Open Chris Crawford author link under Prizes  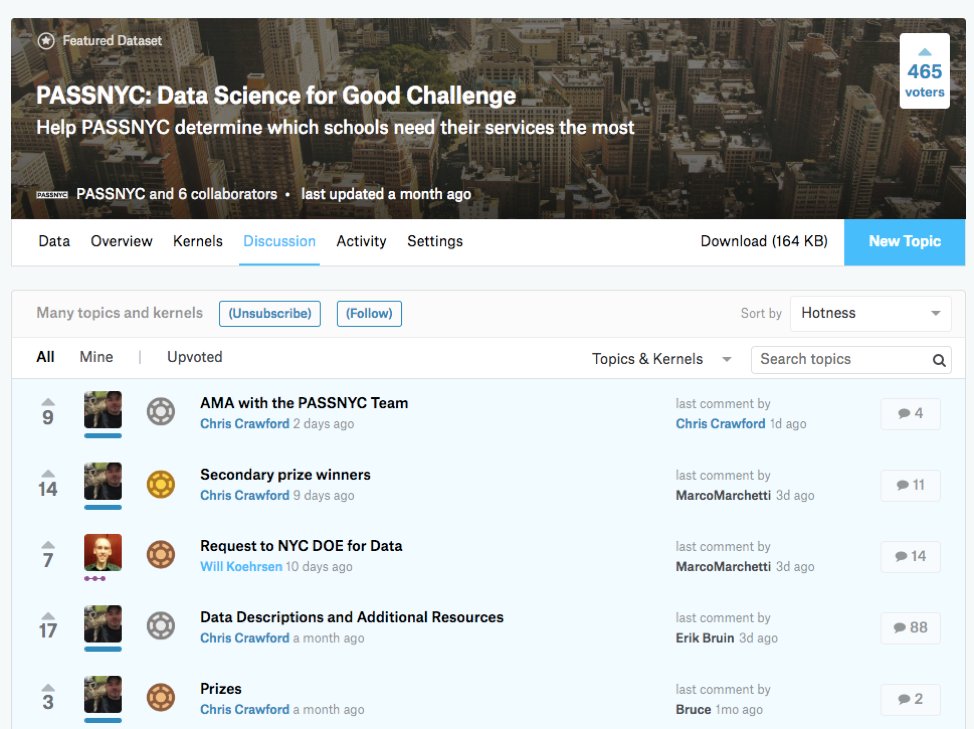click(x=245, y=709)
